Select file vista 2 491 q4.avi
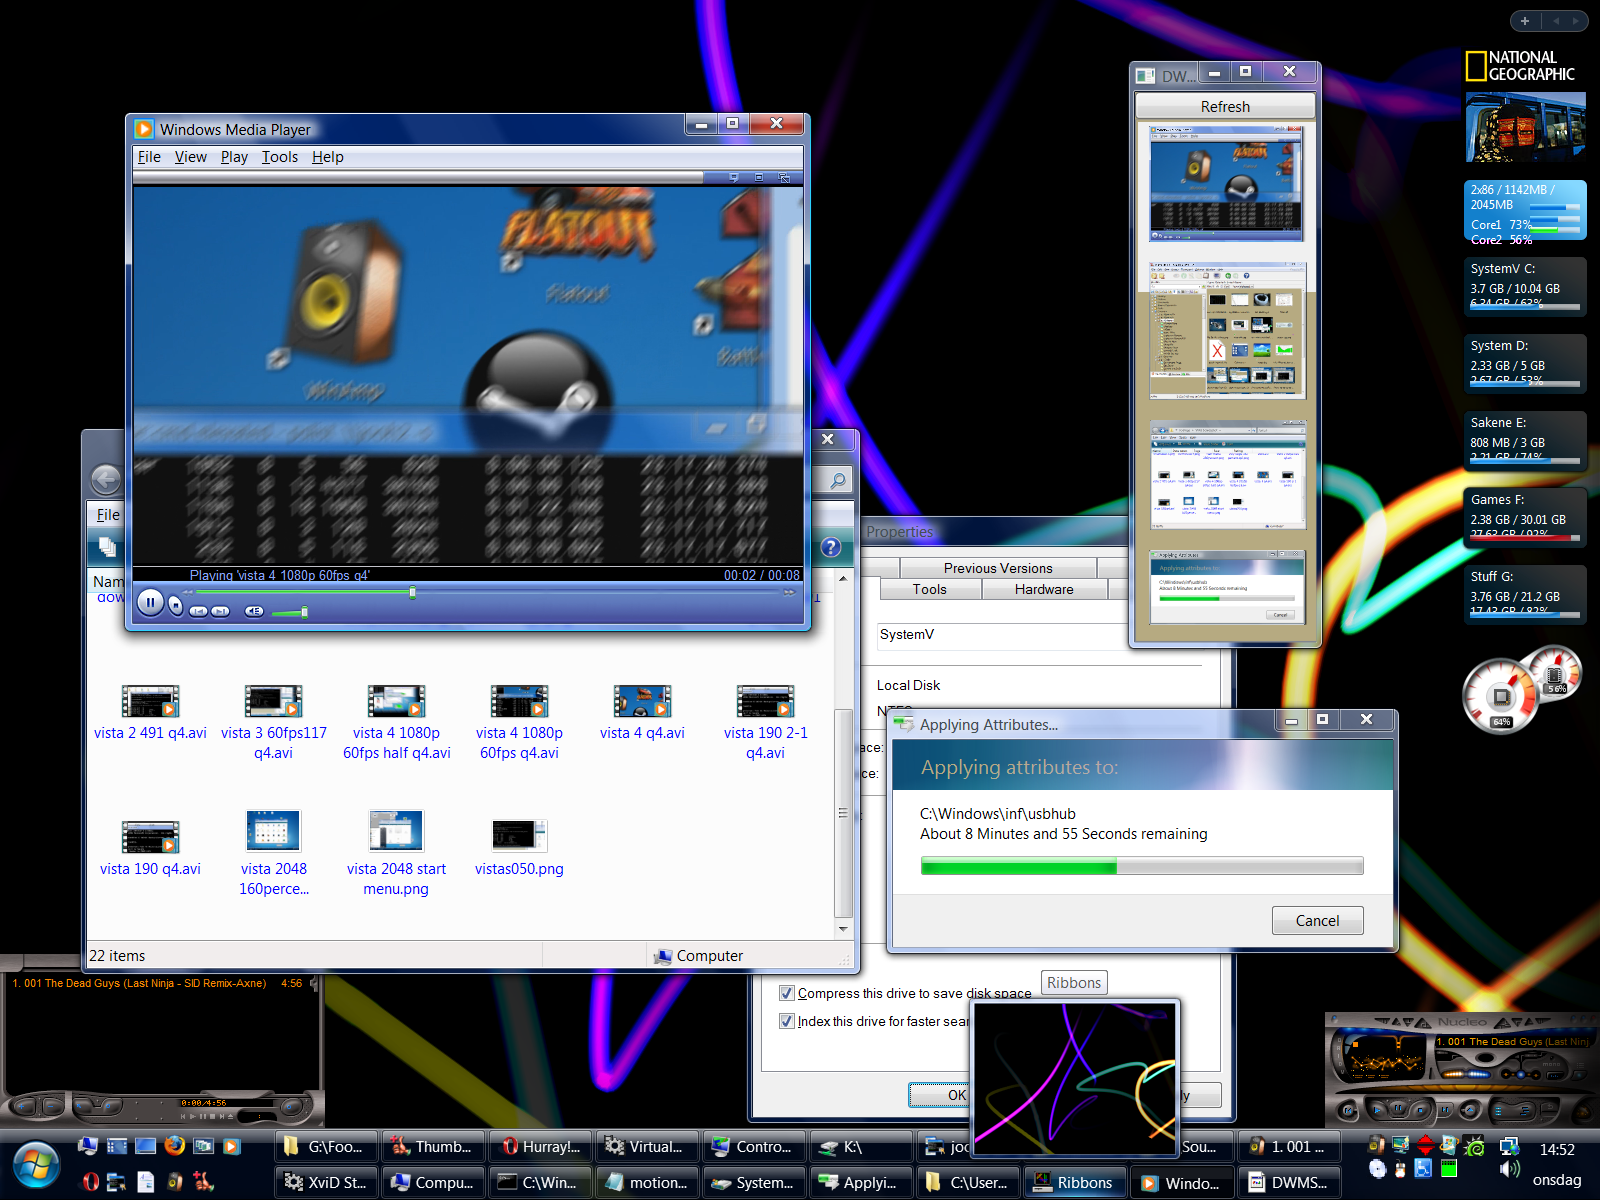This screenshot has width=1600, height=1200. [150, 712]
